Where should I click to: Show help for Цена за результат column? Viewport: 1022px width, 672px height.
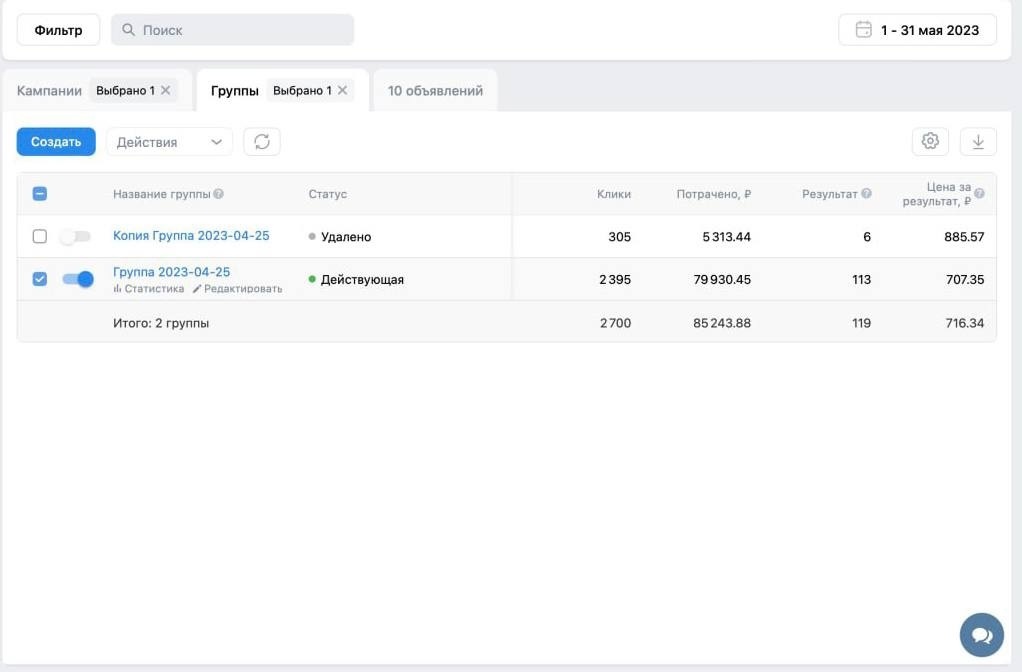[x=979, y=194]
